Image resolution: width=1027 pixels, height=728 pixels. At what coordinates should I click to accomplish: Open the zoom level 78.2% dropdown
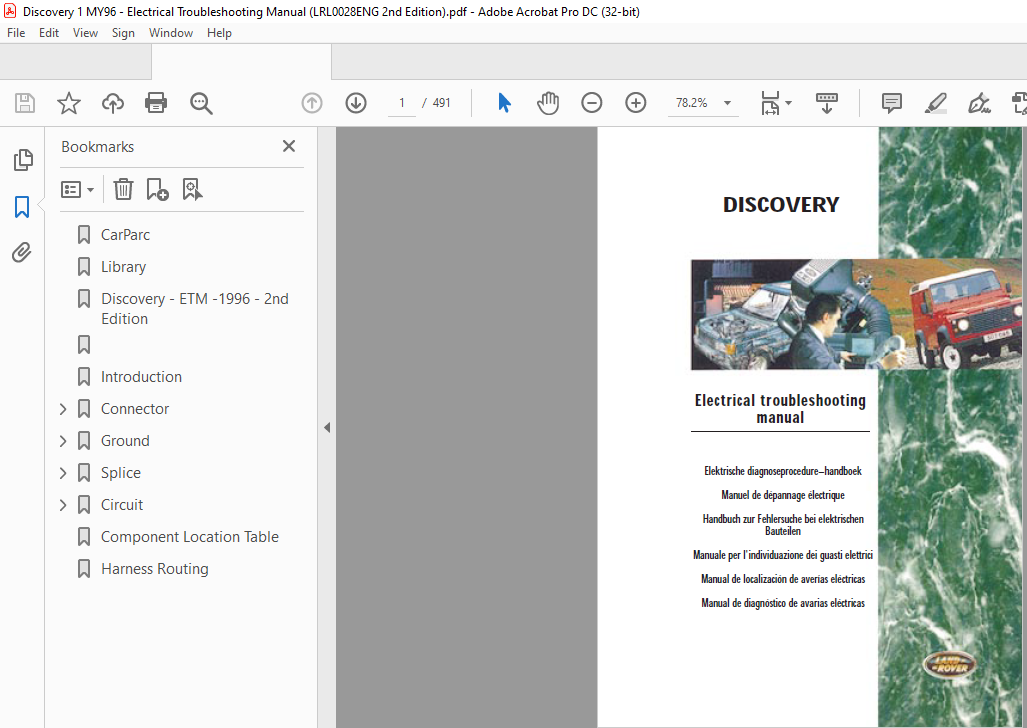coord(727,103)
